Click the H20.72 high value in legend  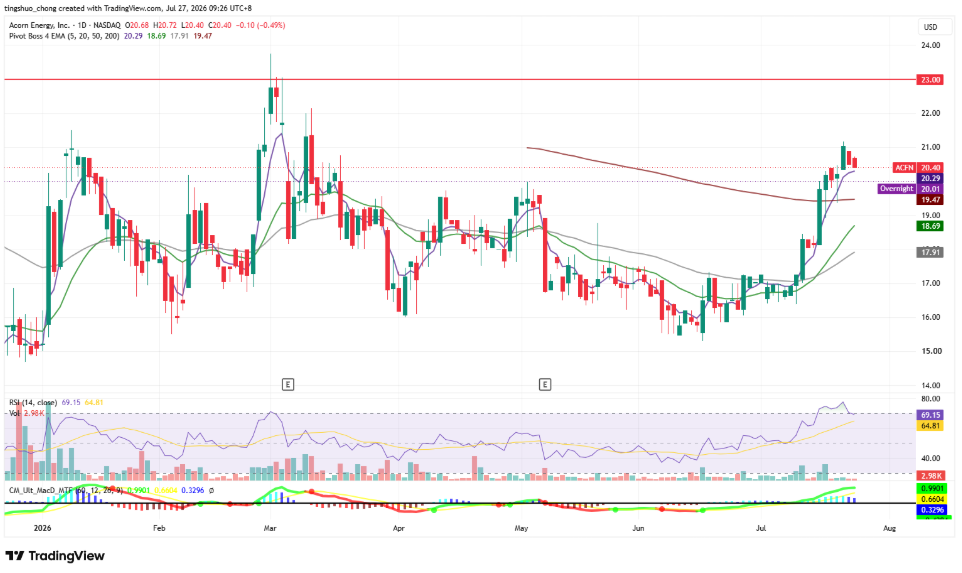point(165,25)
